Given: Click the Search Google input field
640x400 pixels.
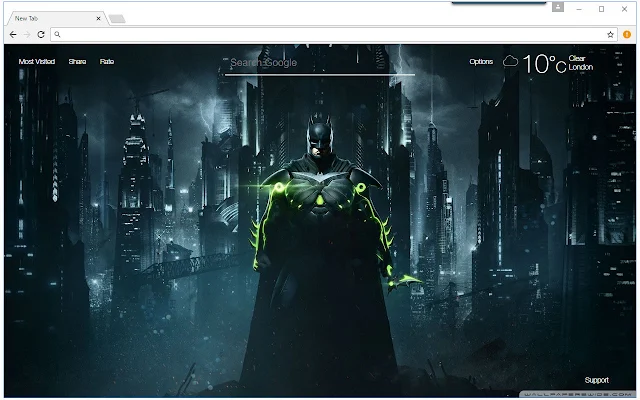Looking at the screenshot, I should [320, 63].
